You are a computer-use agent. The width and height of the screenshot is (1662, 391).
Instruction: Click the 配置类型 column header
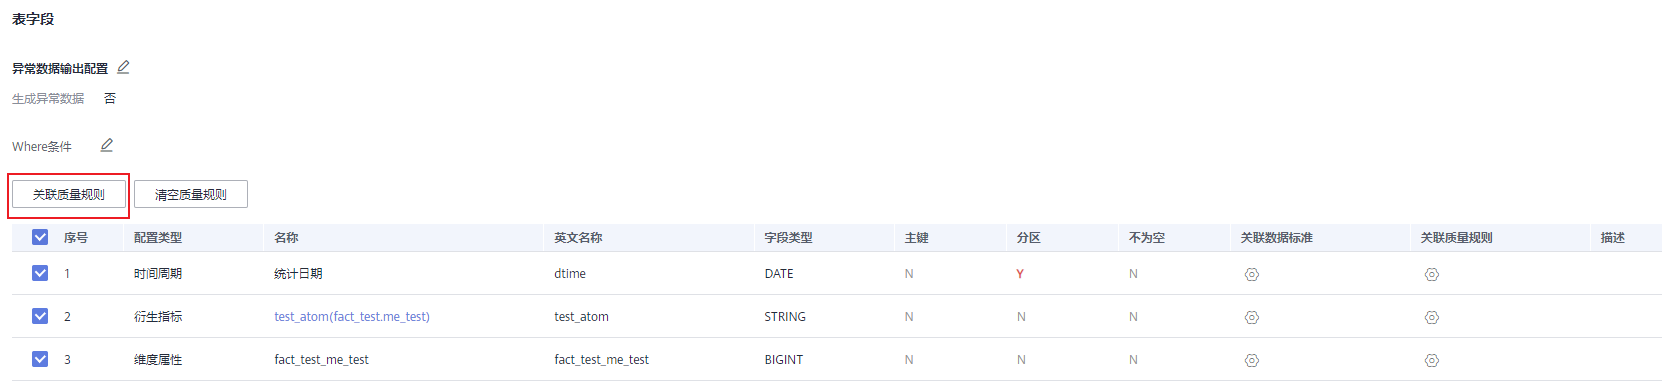158,238
